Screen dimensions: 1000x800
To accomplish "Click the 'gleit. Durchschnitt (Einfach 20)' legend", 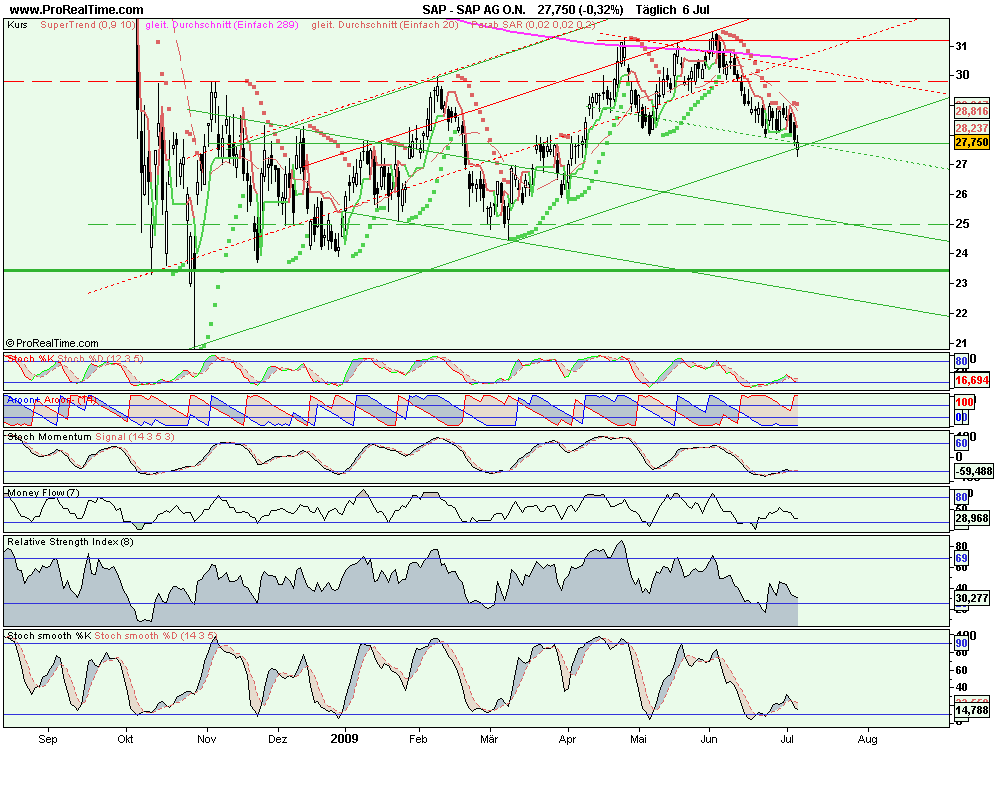I will point(385,25).
